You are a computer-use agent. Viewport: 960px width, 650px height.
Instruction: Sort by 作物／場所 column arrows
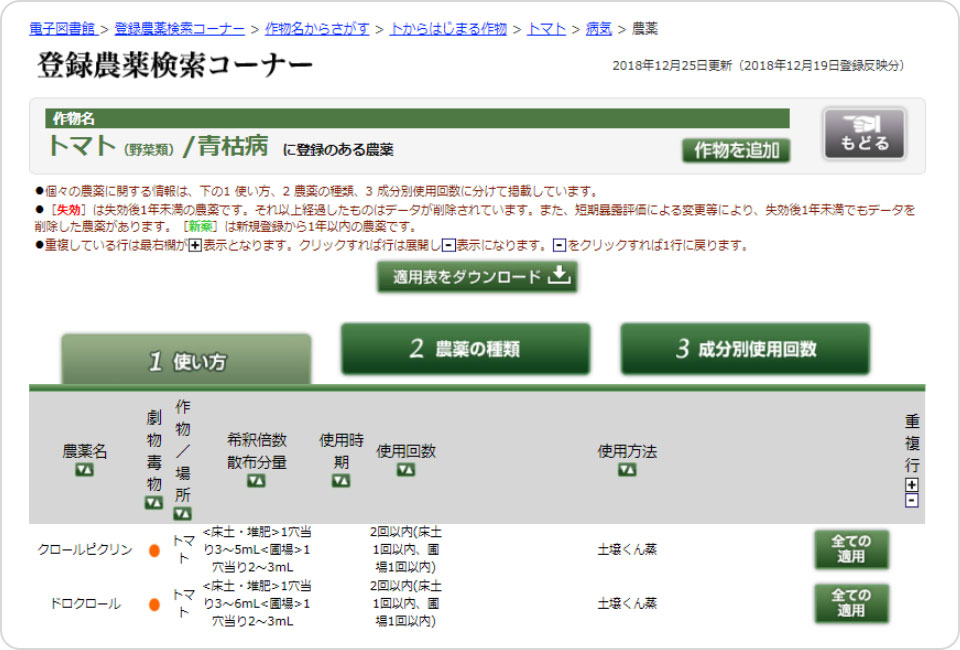(182, 514)
